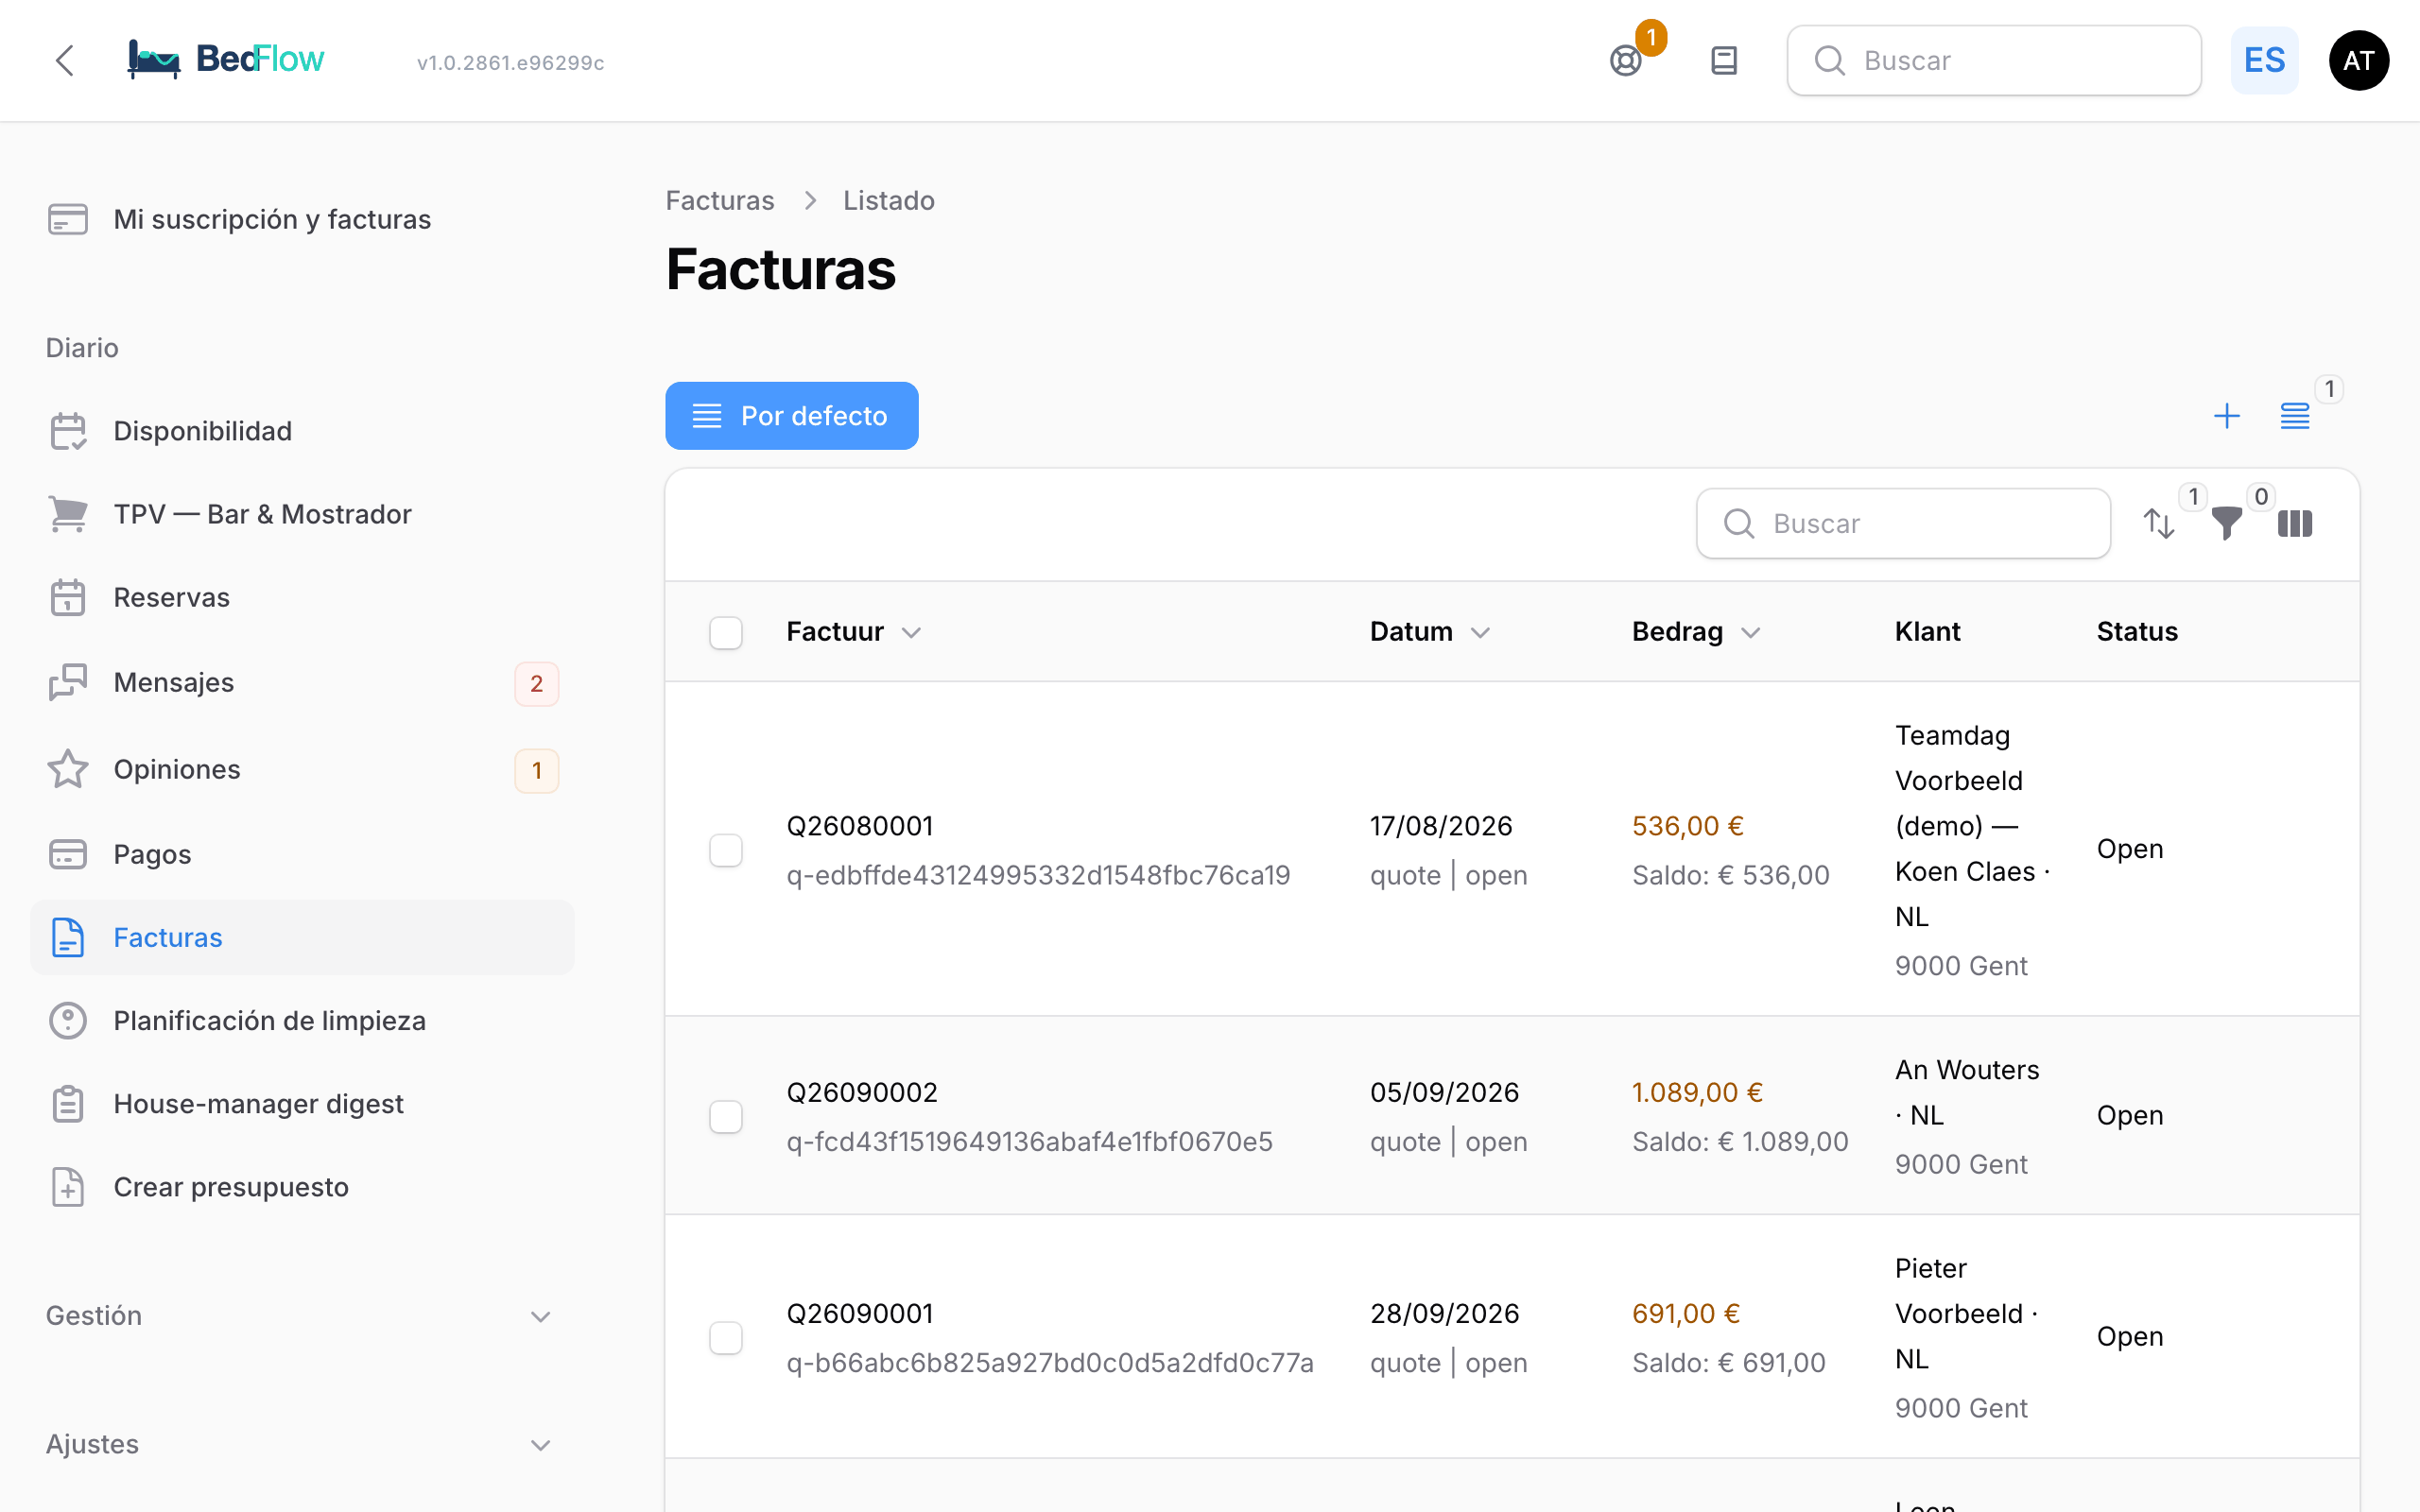This screenshot has width=2420, height=1512.
Task: Open the Factuur column sort dropdown
Action: [x=911, y=633]
